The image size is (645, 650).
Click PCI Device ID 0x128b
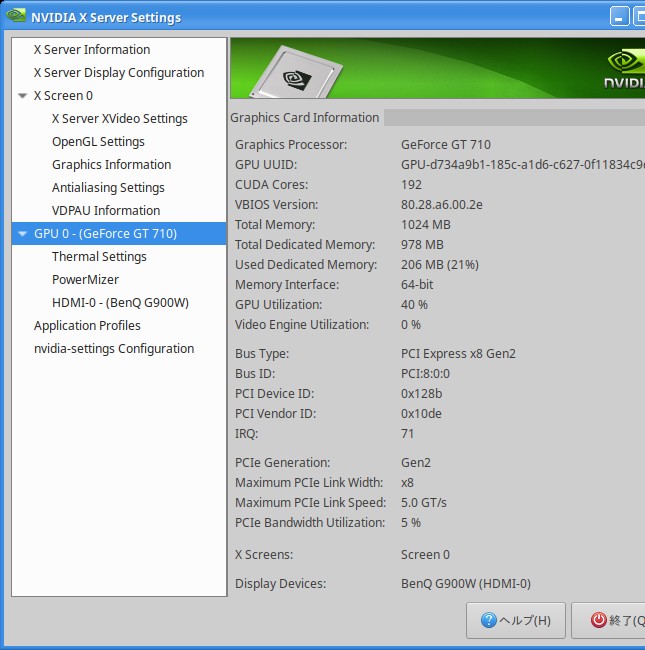(x=422, y=394)
